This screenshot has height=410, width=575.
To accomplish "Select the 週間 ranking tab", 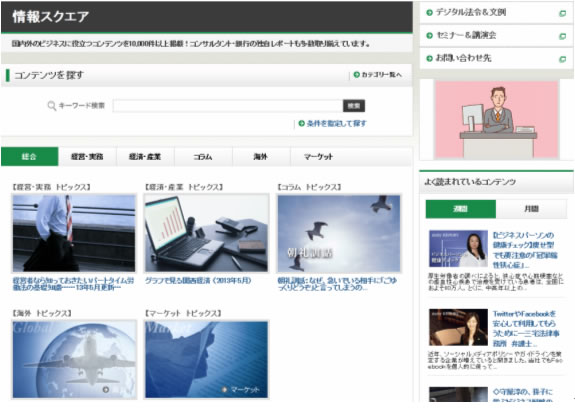I will pos(461,209).
